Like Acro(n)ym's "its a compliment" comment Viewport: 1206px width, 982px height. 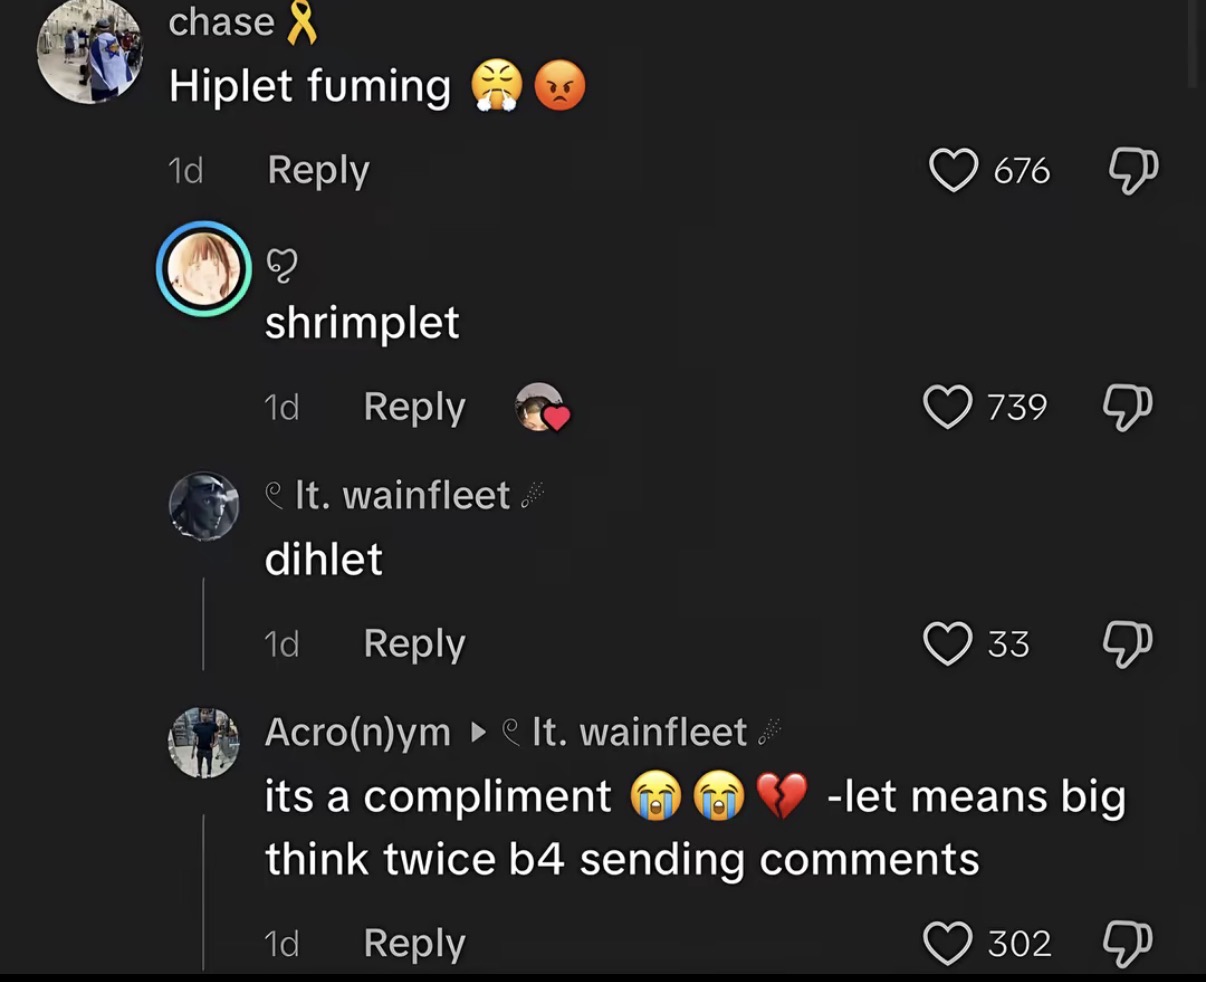(x=947, y=943)
